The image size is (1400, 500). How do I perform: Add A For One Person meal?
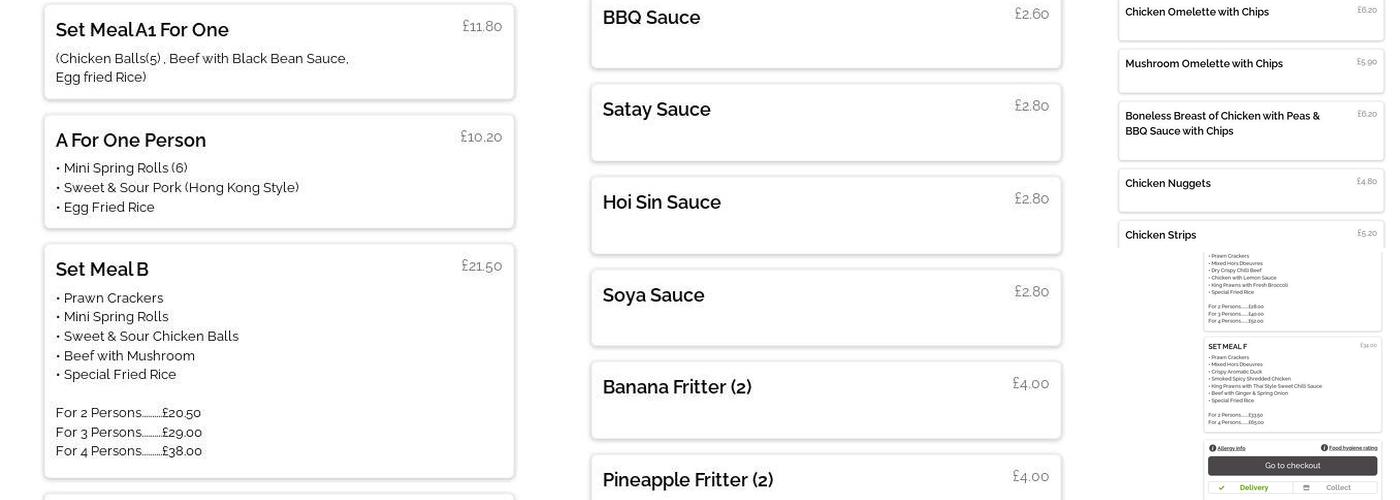pyautogui.click(x=279, y=171)
